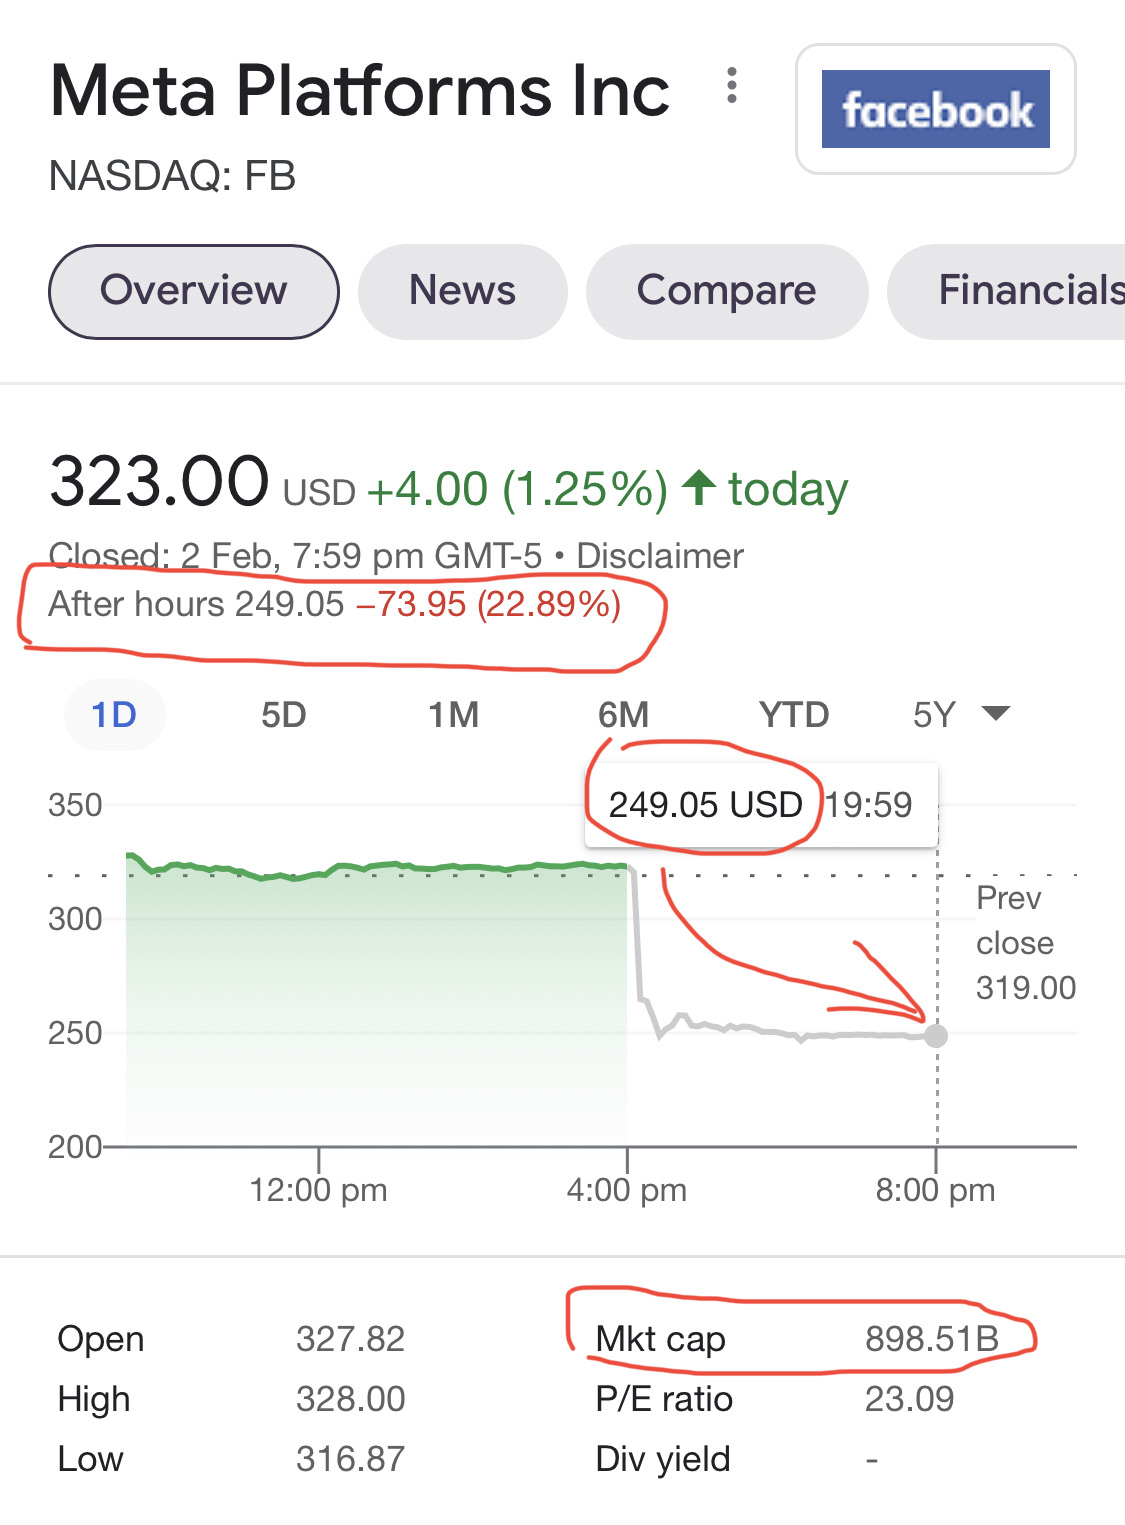This screenshot has height=1525, width=1125.
Task: Switch to the News tab
Action: [462, 291]
